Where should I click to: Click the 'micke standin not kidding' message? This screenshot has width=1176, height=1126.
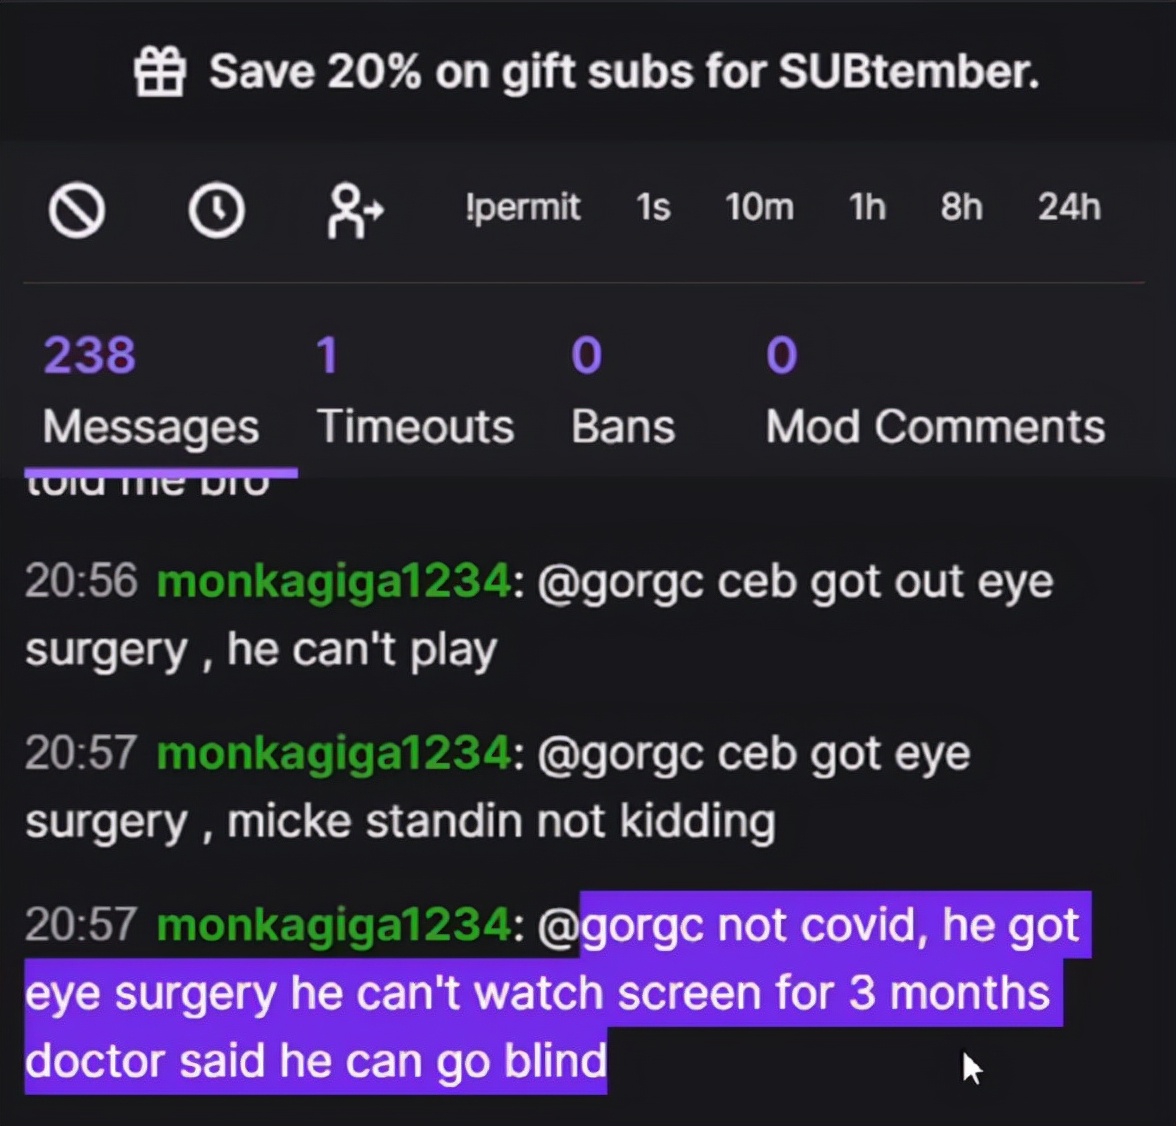(x=500, y=822)
